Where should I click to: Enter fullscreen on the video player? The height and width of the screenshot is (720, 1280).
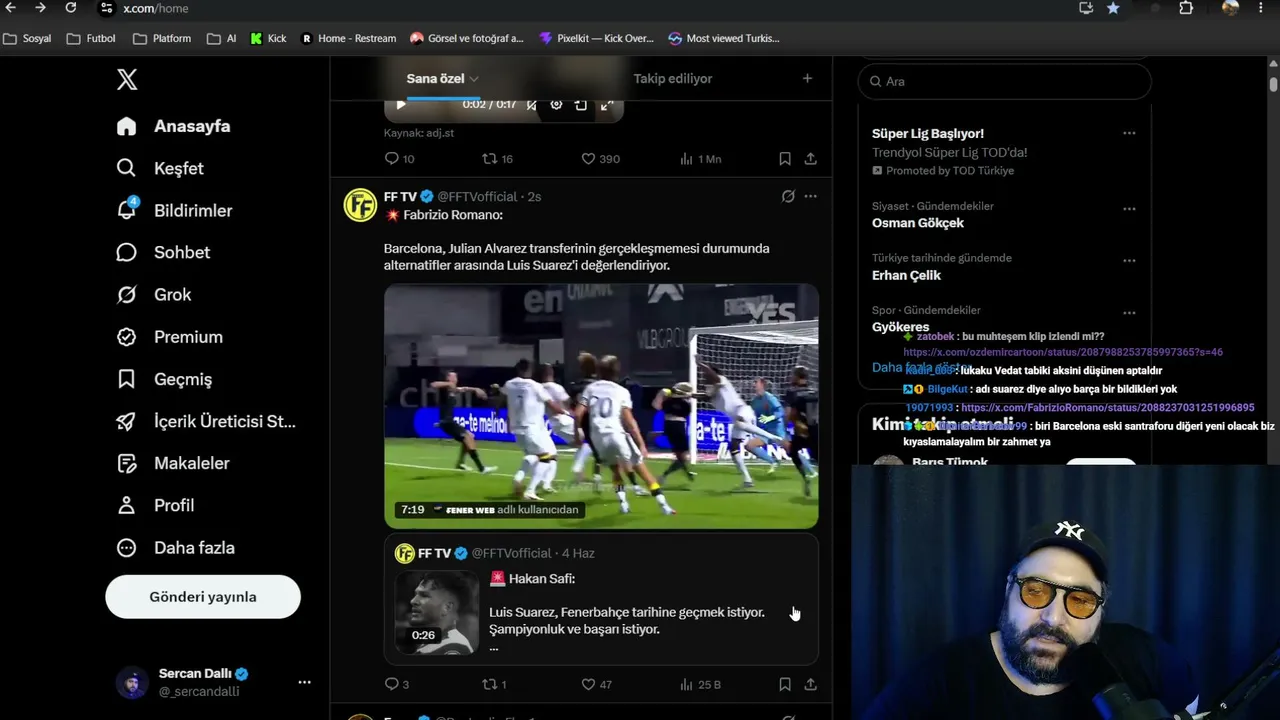tap(607, 104)
